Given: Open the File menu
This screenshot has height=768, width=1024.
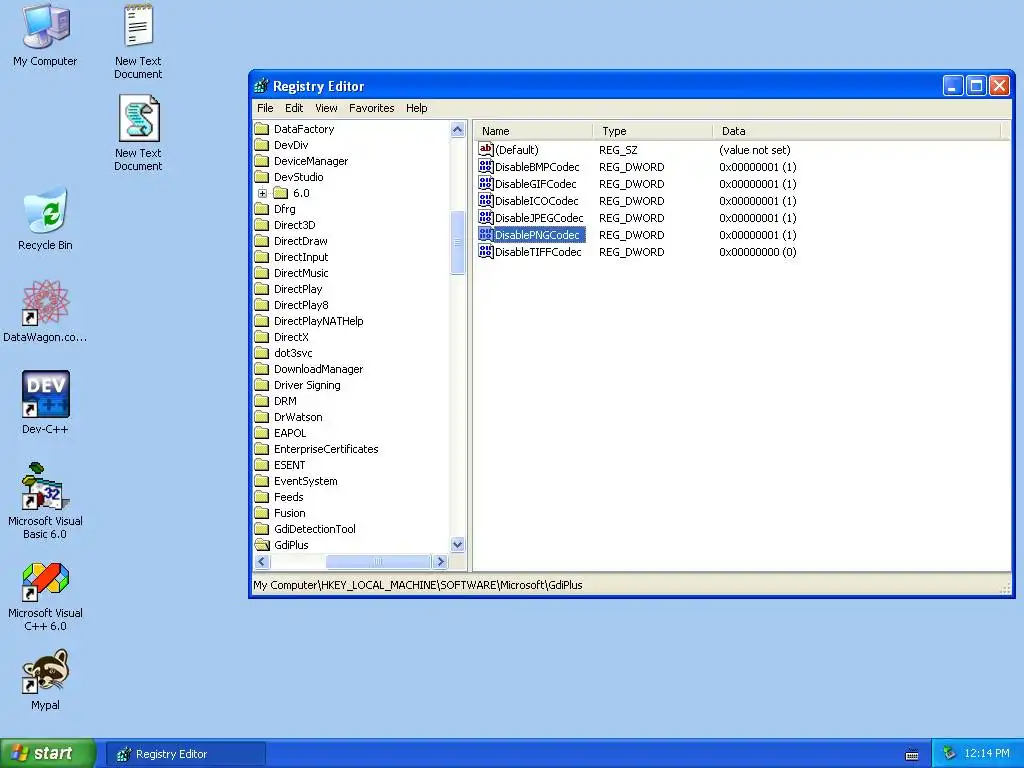Looking at the screenshot, I should pyautogui.click(x=265, y=108).
